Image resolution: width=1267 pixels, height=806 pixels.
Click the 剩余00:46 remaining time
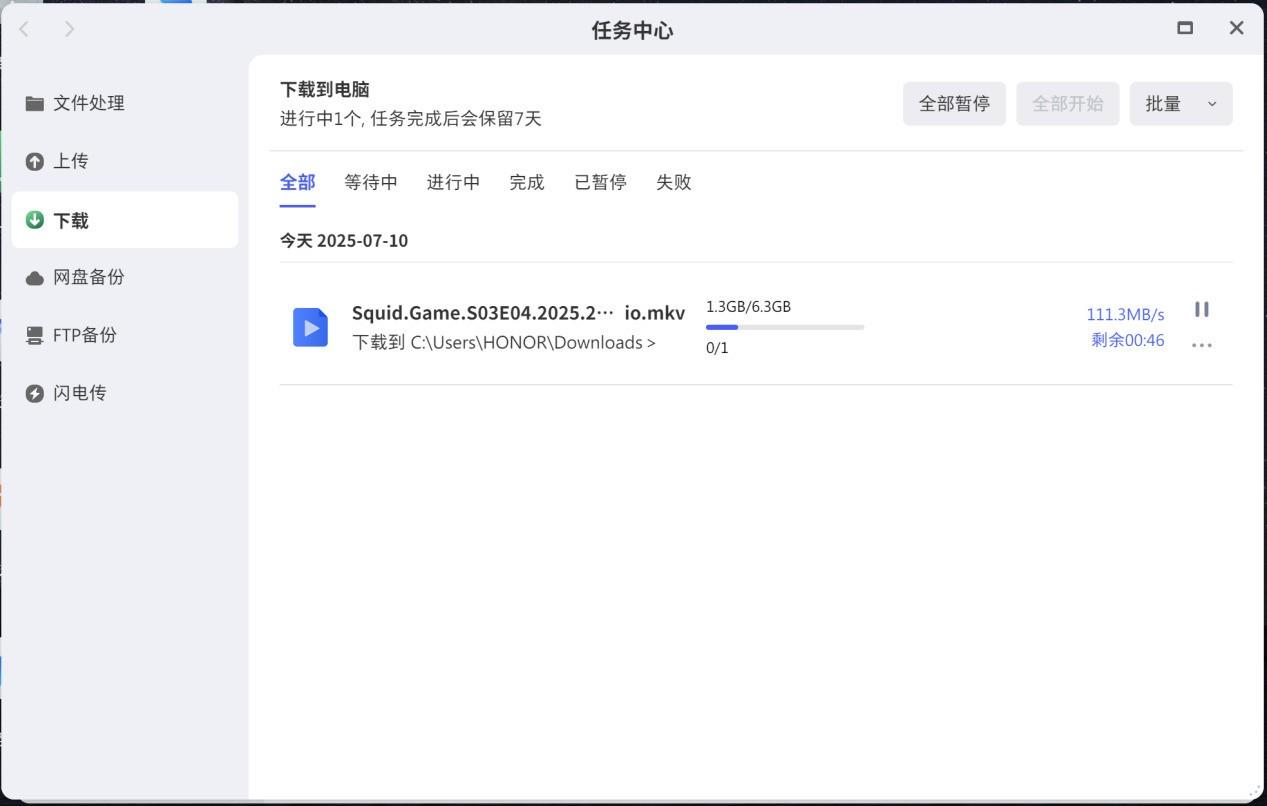click(x=1128, y=340)
